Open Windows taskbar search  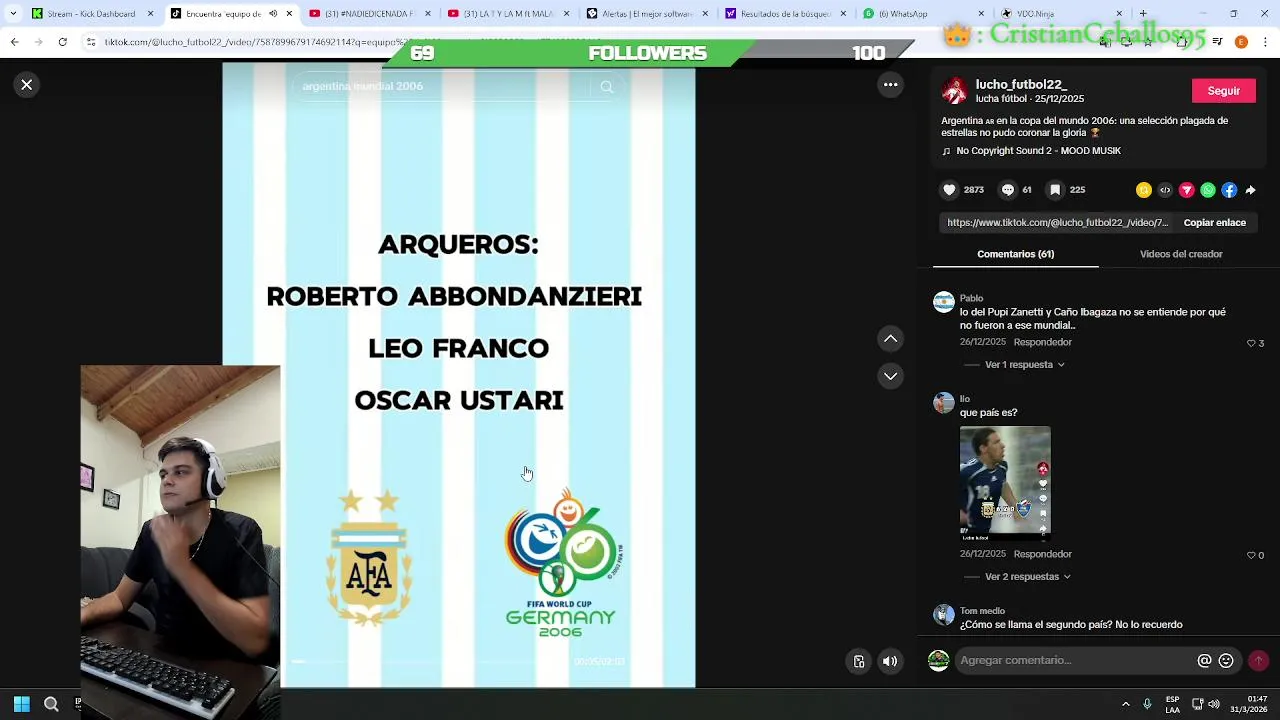pos(52,704)
